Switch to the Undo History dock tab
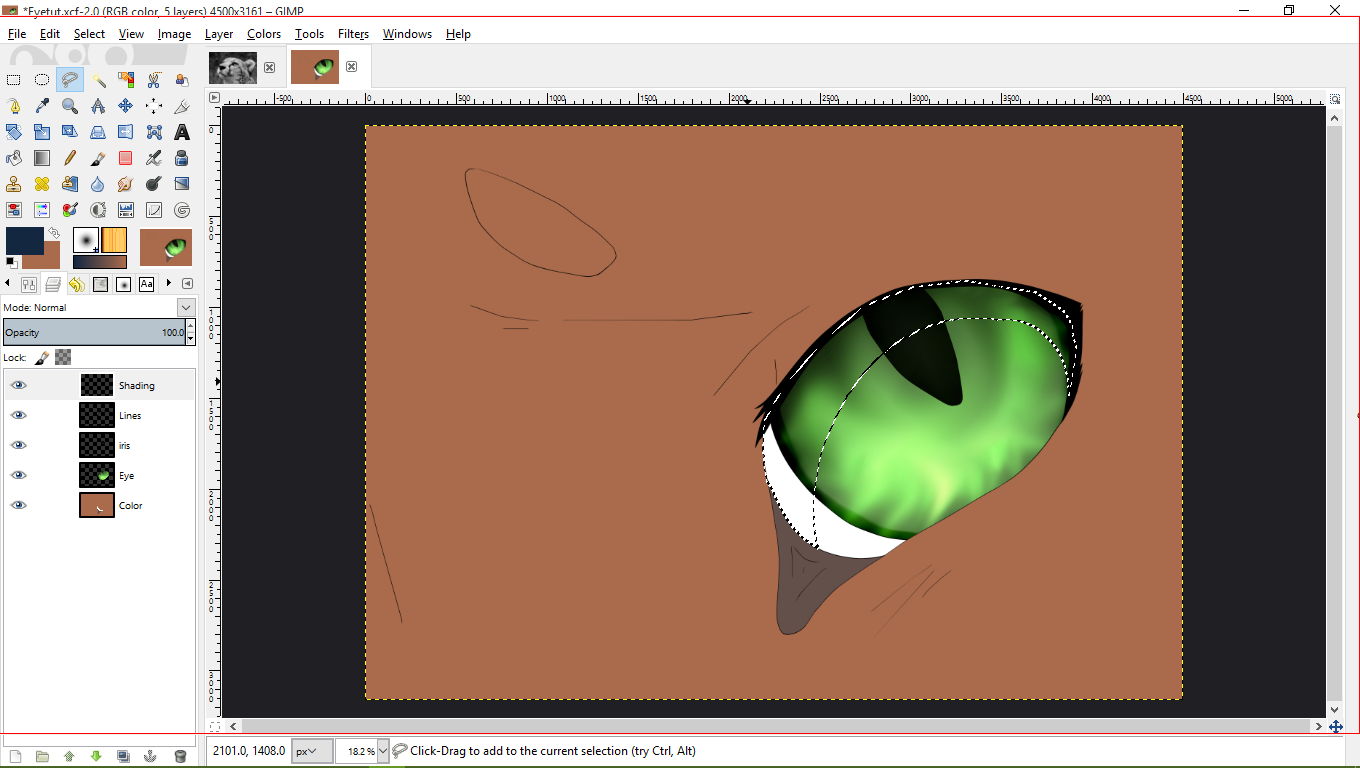Screen dimensions: 1360x768 pos(76,284)
